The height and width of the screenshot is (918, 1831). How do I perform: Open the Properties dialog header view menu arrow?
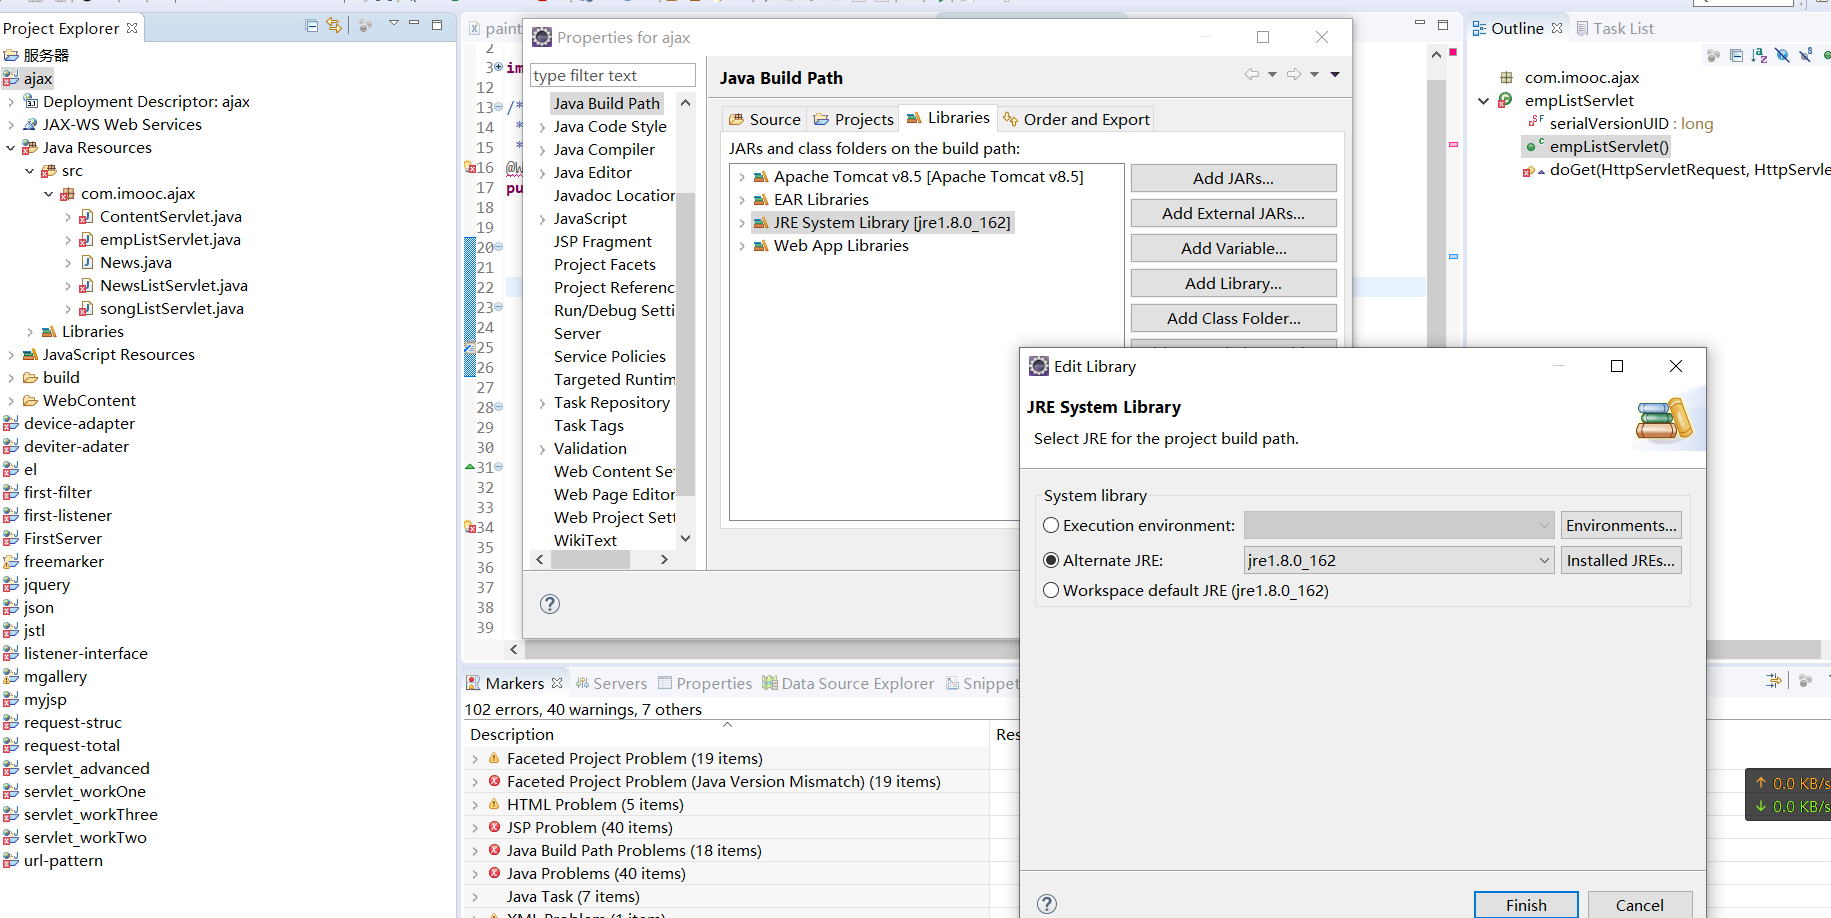[1335, 74]
